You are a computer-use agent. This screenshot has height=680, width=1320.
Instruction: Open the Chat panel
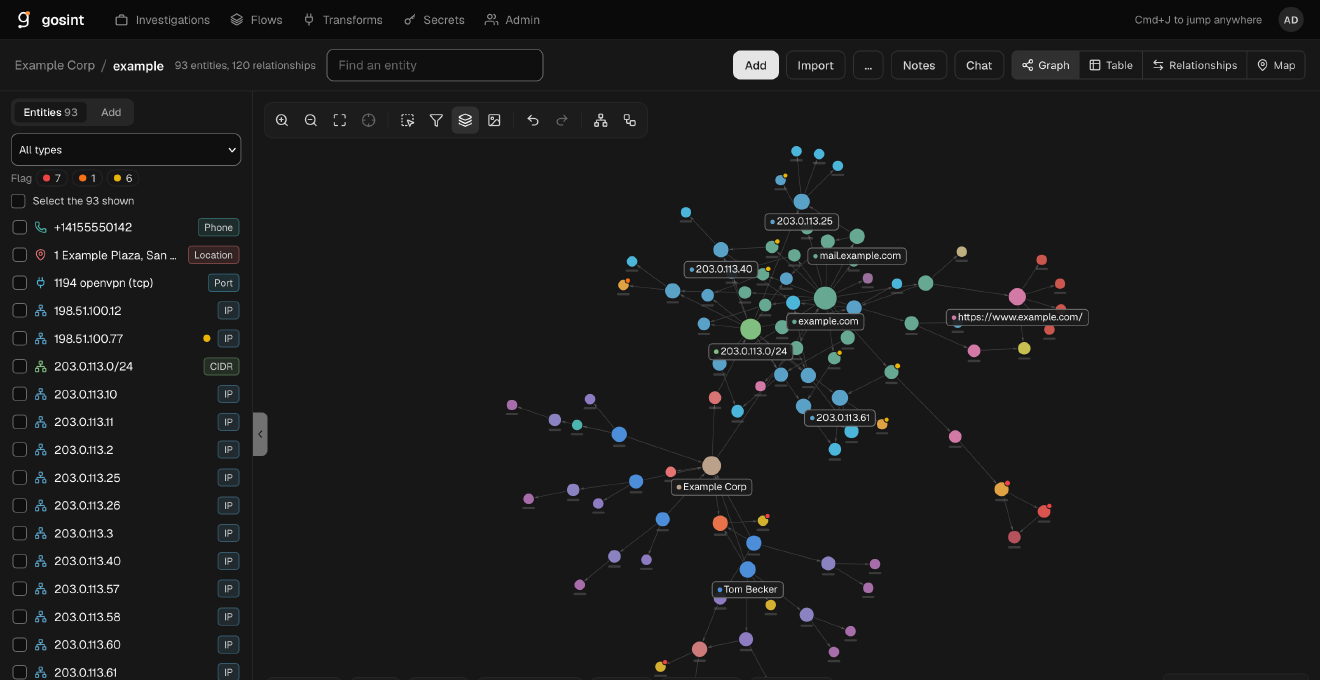979,65
